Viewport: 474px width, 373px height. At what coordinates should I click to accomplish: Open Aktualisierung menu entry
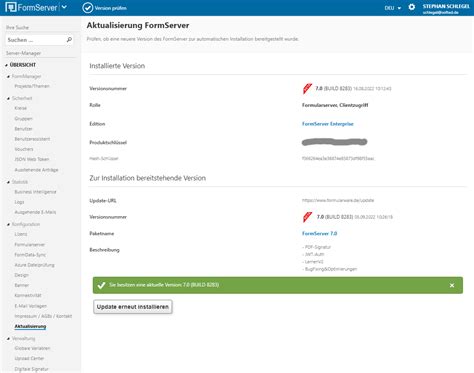pyautogui.click(x=30, y=326)
